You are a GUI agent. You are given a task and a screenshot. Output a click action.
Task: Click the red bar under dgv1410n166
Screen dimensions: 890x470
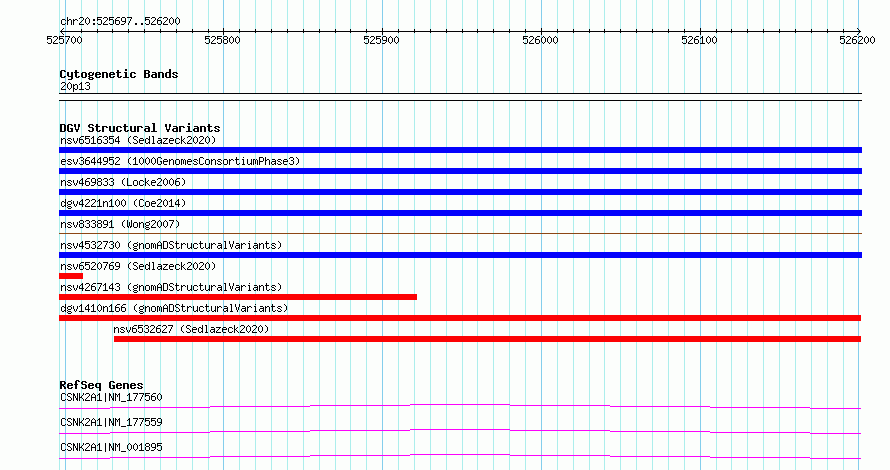tap(460, 318)
